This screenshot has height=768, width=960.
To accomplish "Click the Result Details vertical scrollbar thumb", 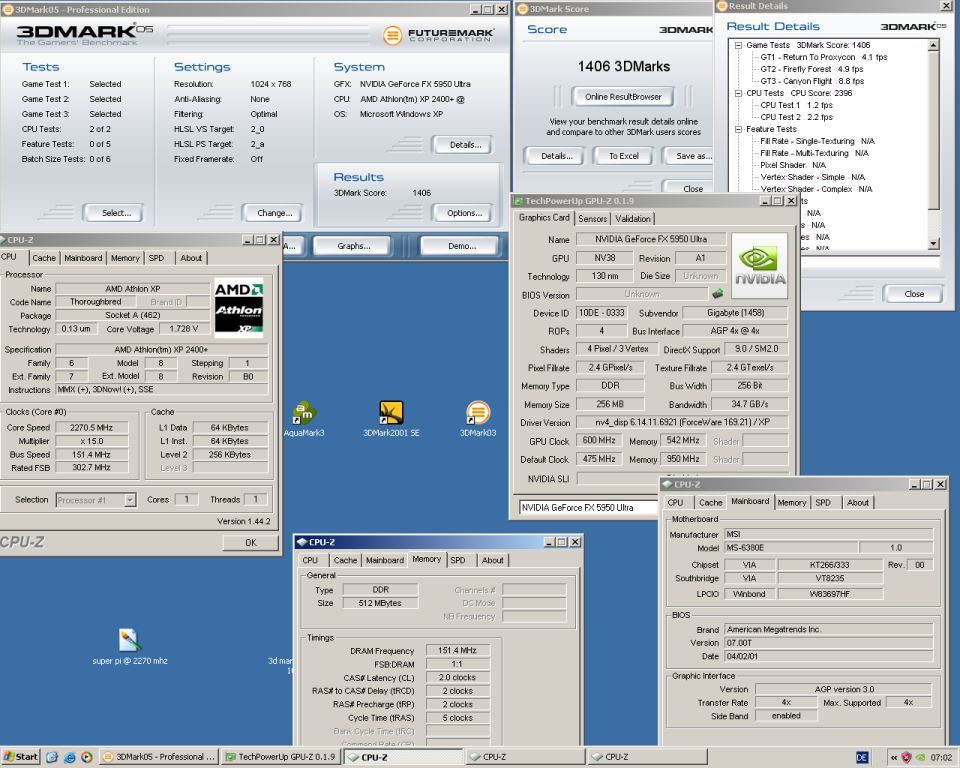I will (934, 130).
